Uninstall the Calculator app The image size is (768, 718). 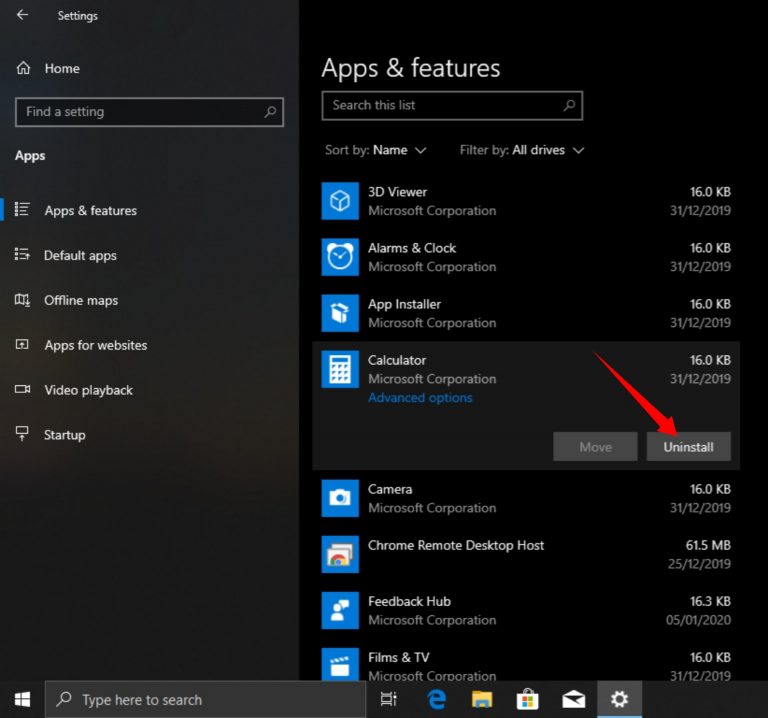(688, 447)
